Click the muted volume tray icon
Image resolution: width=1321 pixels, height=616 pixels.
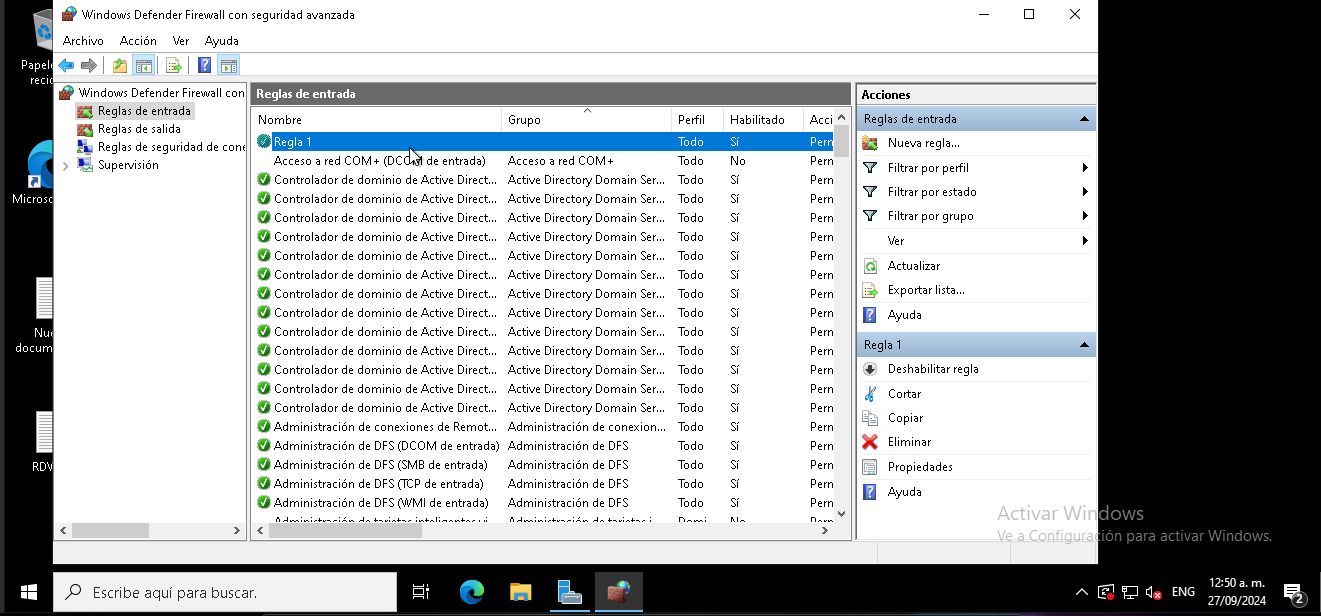tap(1153, 592)
